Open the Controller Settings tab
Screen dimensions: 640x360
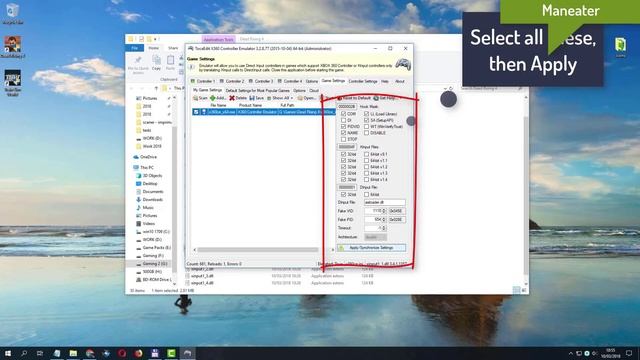click(x=363, y=81)
